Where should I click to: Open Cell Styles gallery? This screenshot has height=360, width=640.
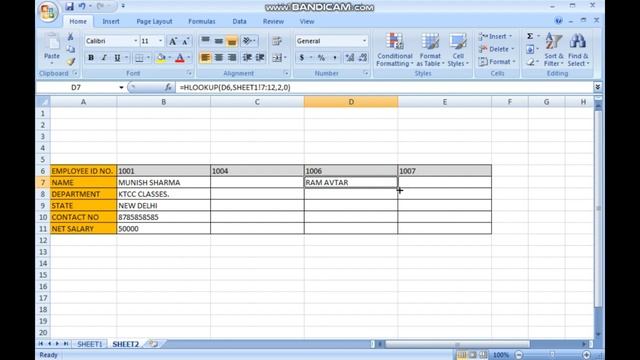(458, 50)
